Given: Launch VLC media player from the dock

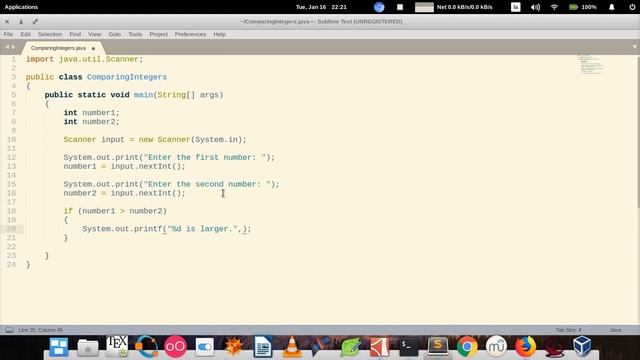Looking at the screenshot, I should 292,347.
